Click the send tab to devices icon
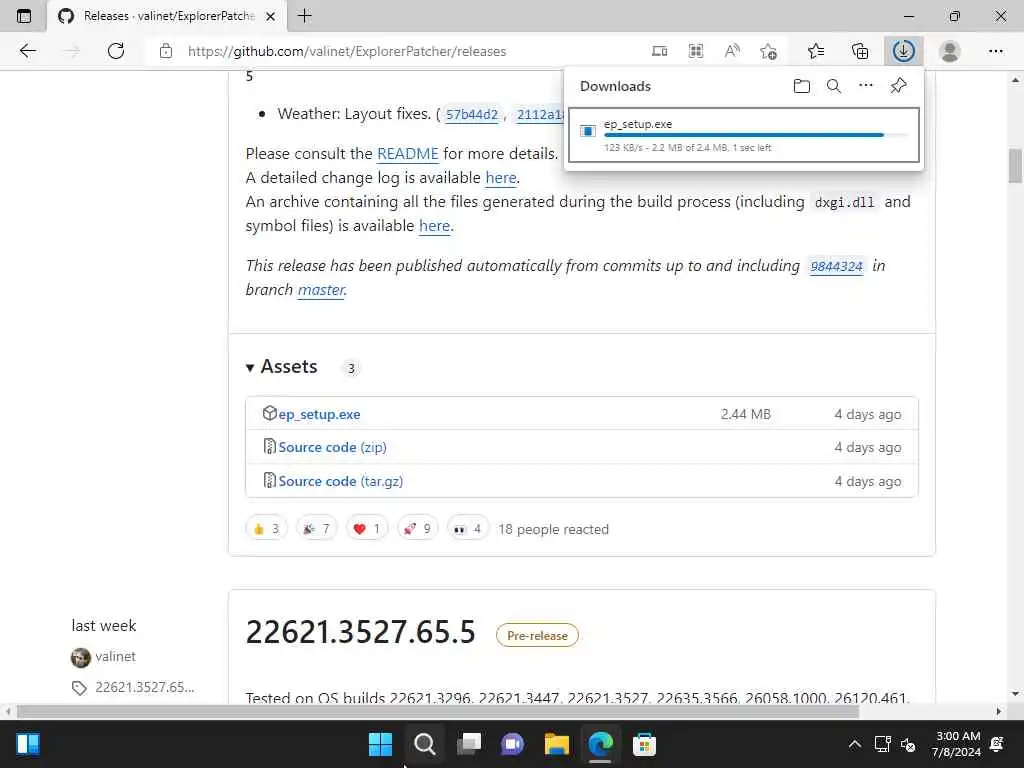1024x768 pixels. tap(660, 51)
